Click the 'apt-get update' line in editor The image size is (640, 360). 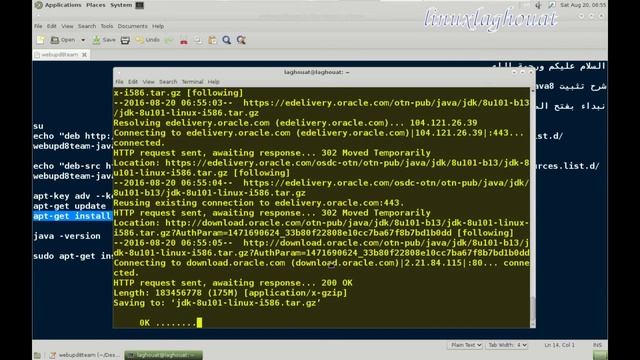point(70,206)
